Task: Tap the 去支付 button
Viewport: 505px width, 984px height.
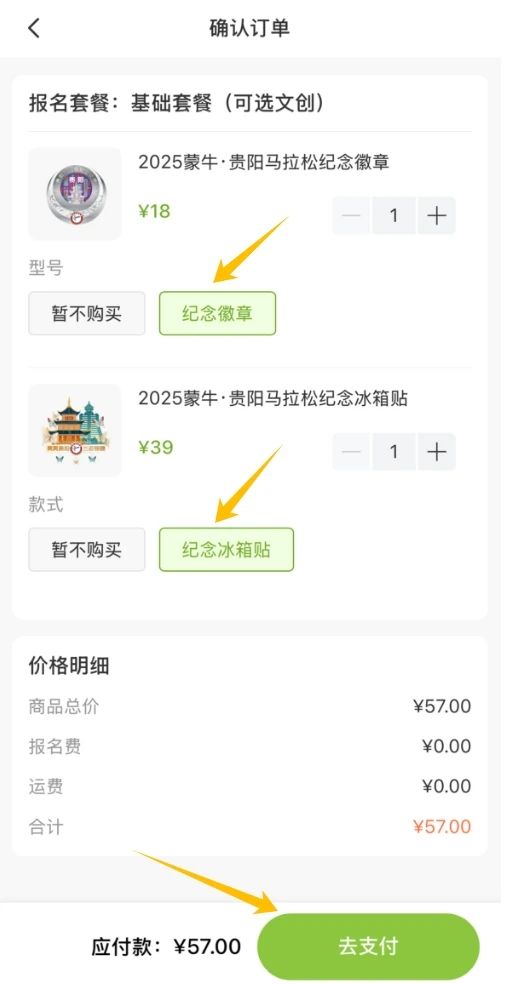Action: [x=368, y=946]
